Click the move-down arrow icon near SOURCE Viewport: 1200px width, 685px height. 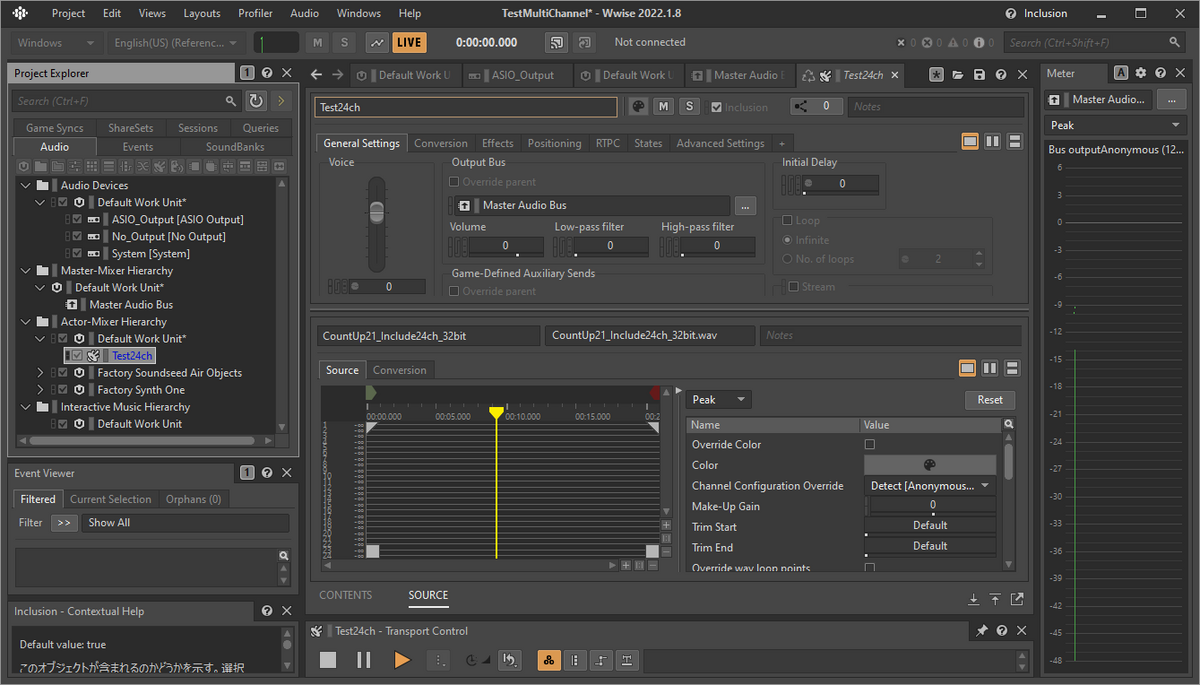click(974, 599)
